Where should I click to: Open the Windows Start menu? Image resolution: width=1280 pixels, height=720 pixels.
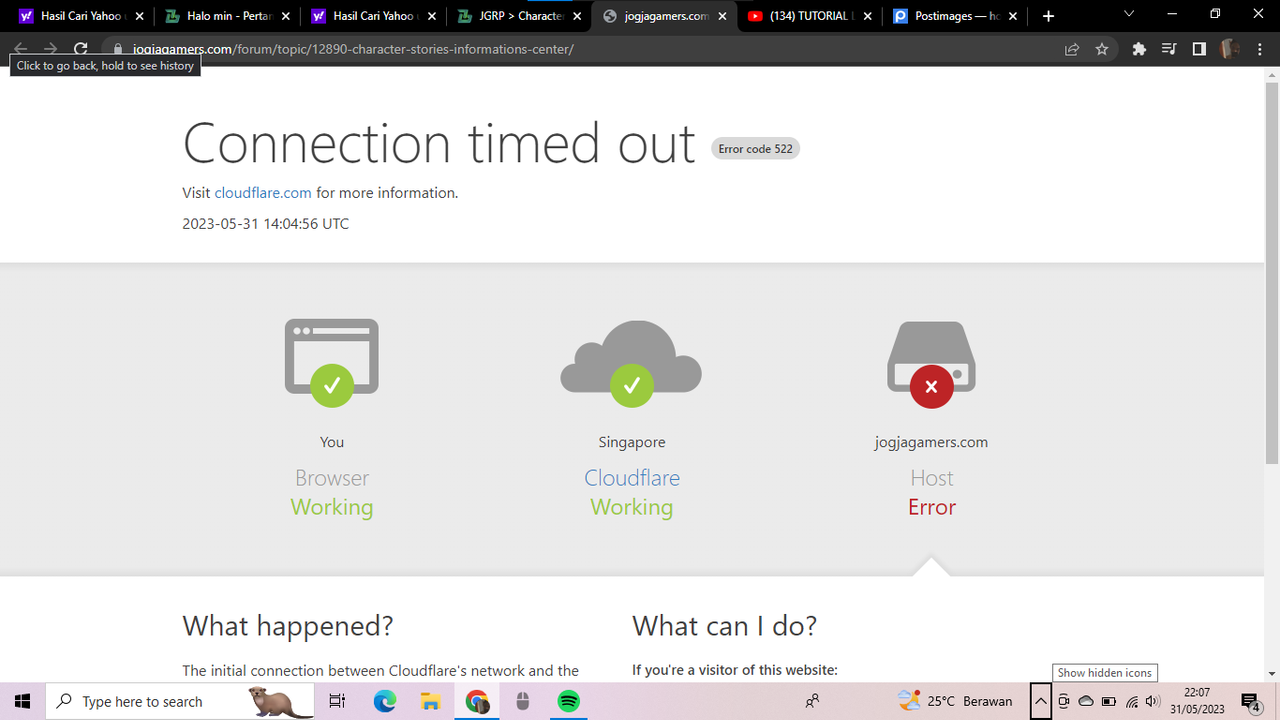22,701
